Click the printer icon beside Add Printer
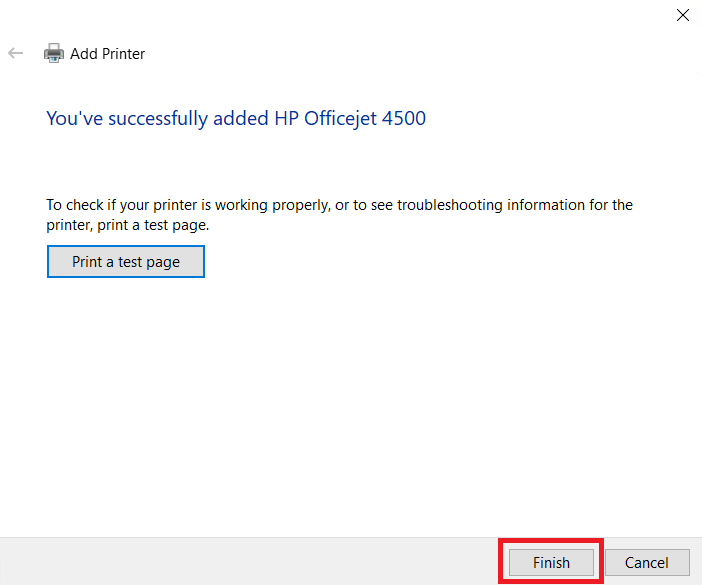 54,54
